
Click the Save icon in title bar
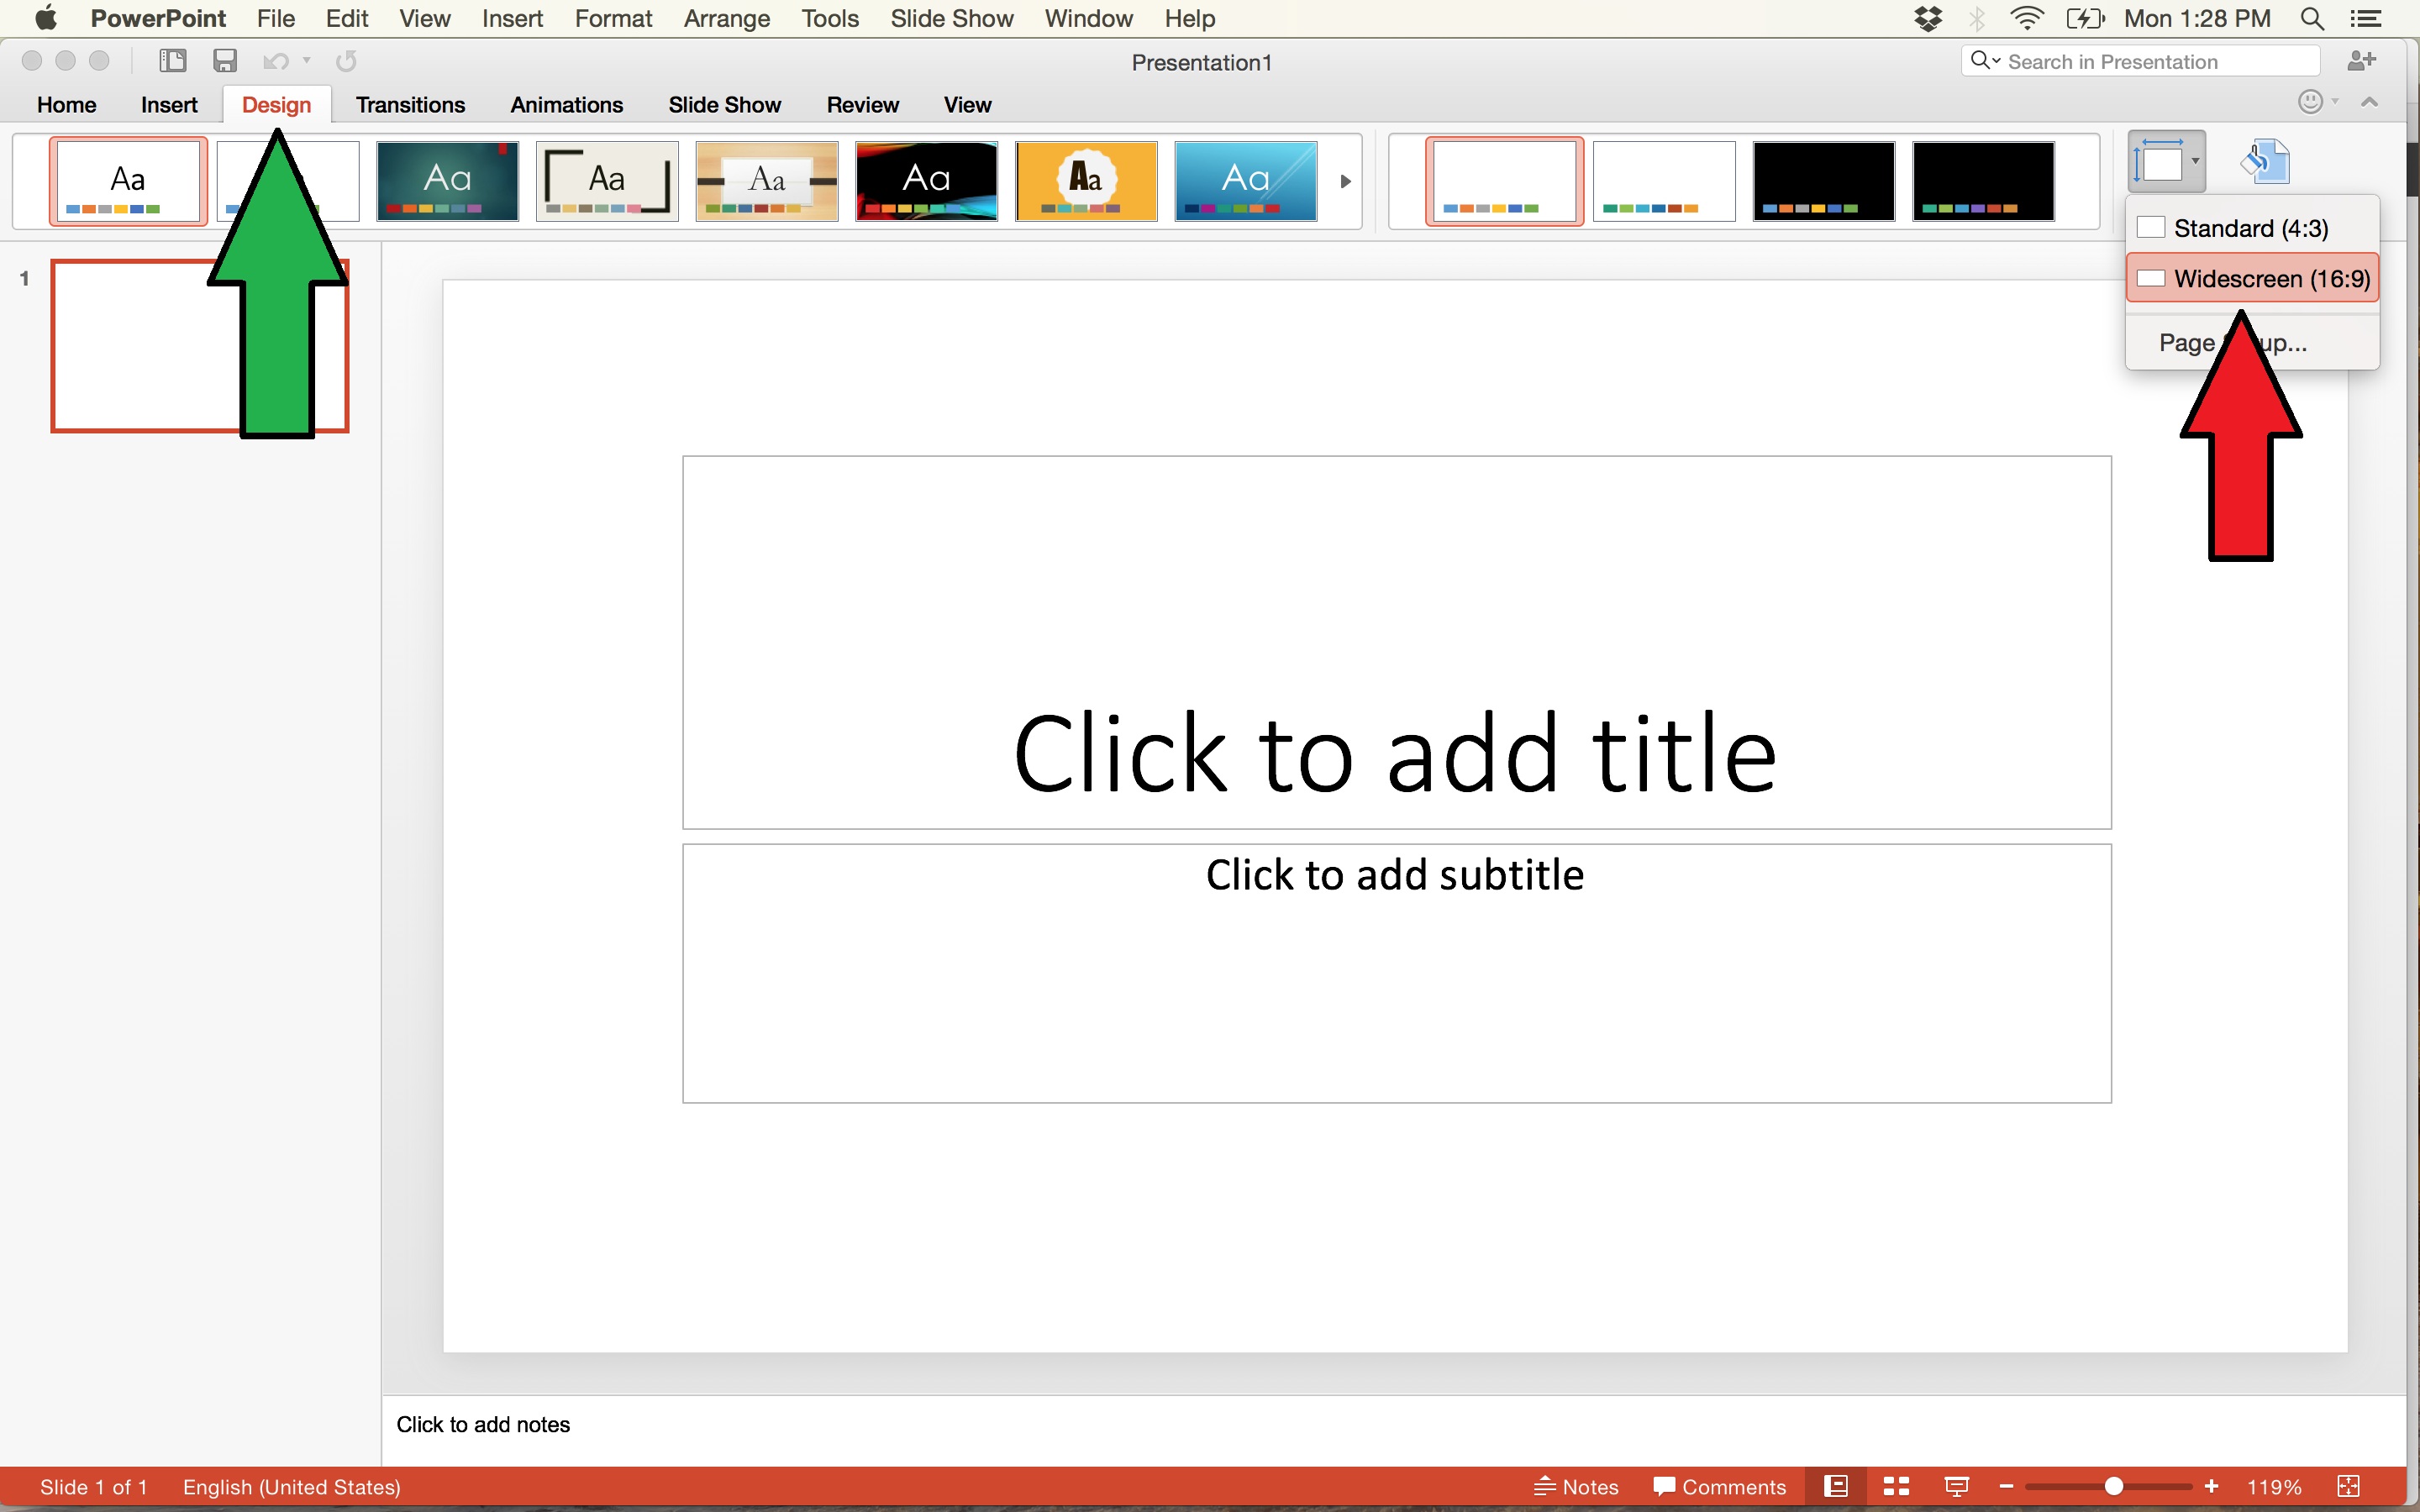click(x=225, y=61)
